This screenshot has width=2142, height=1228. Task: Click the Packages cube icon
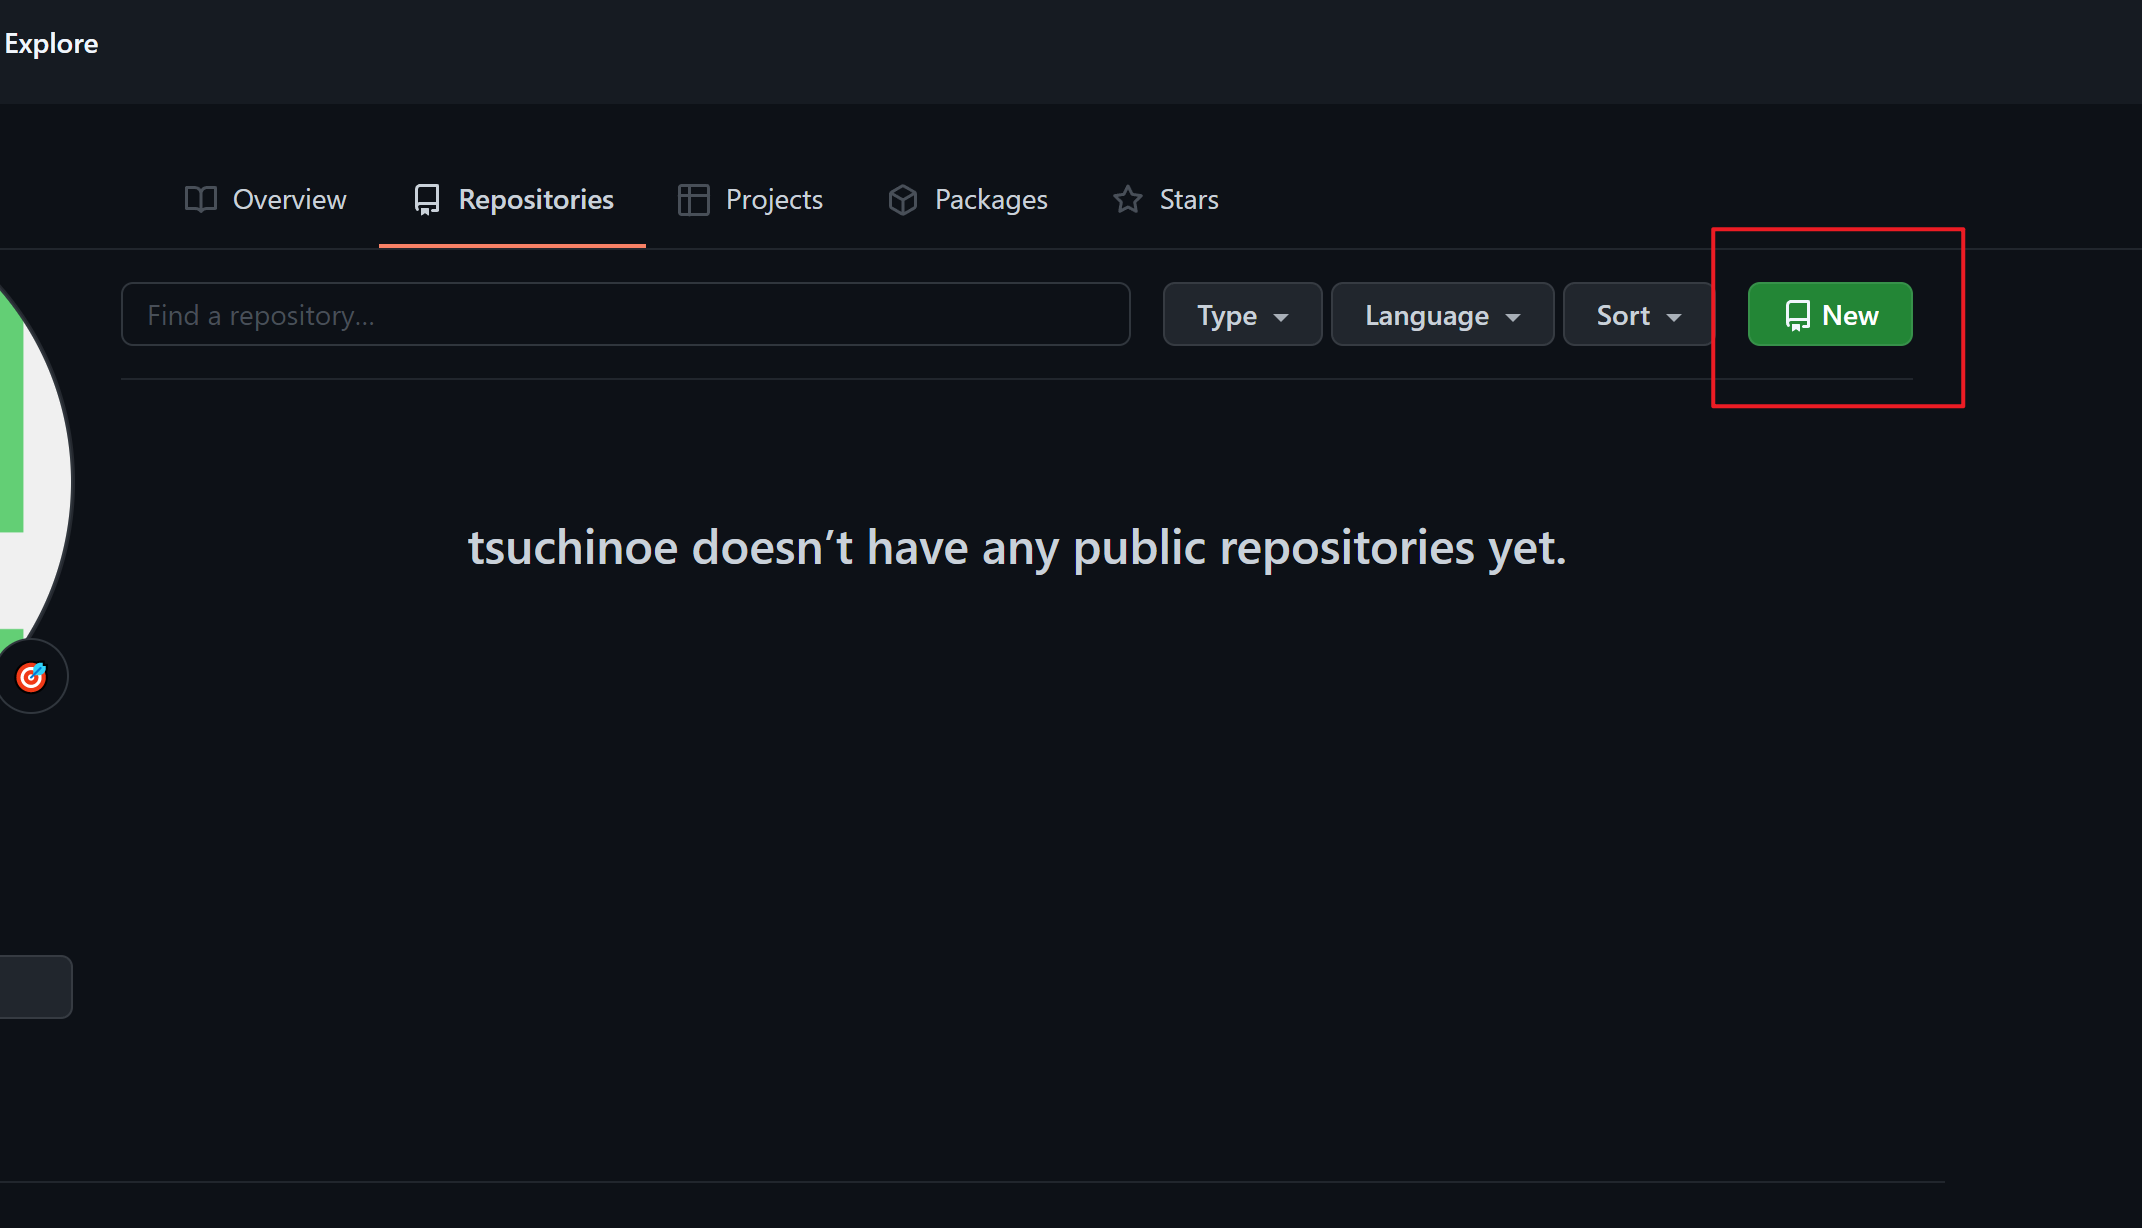pos(903,199)
